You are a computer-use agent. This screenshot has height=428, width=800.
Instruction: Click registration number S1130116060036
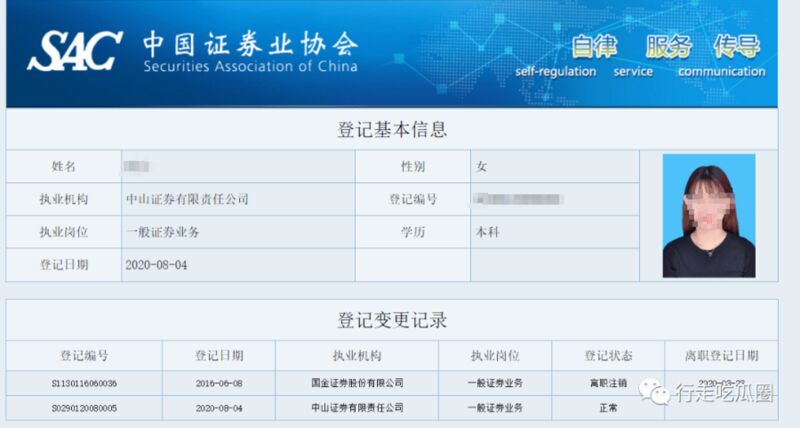(84, 383)
